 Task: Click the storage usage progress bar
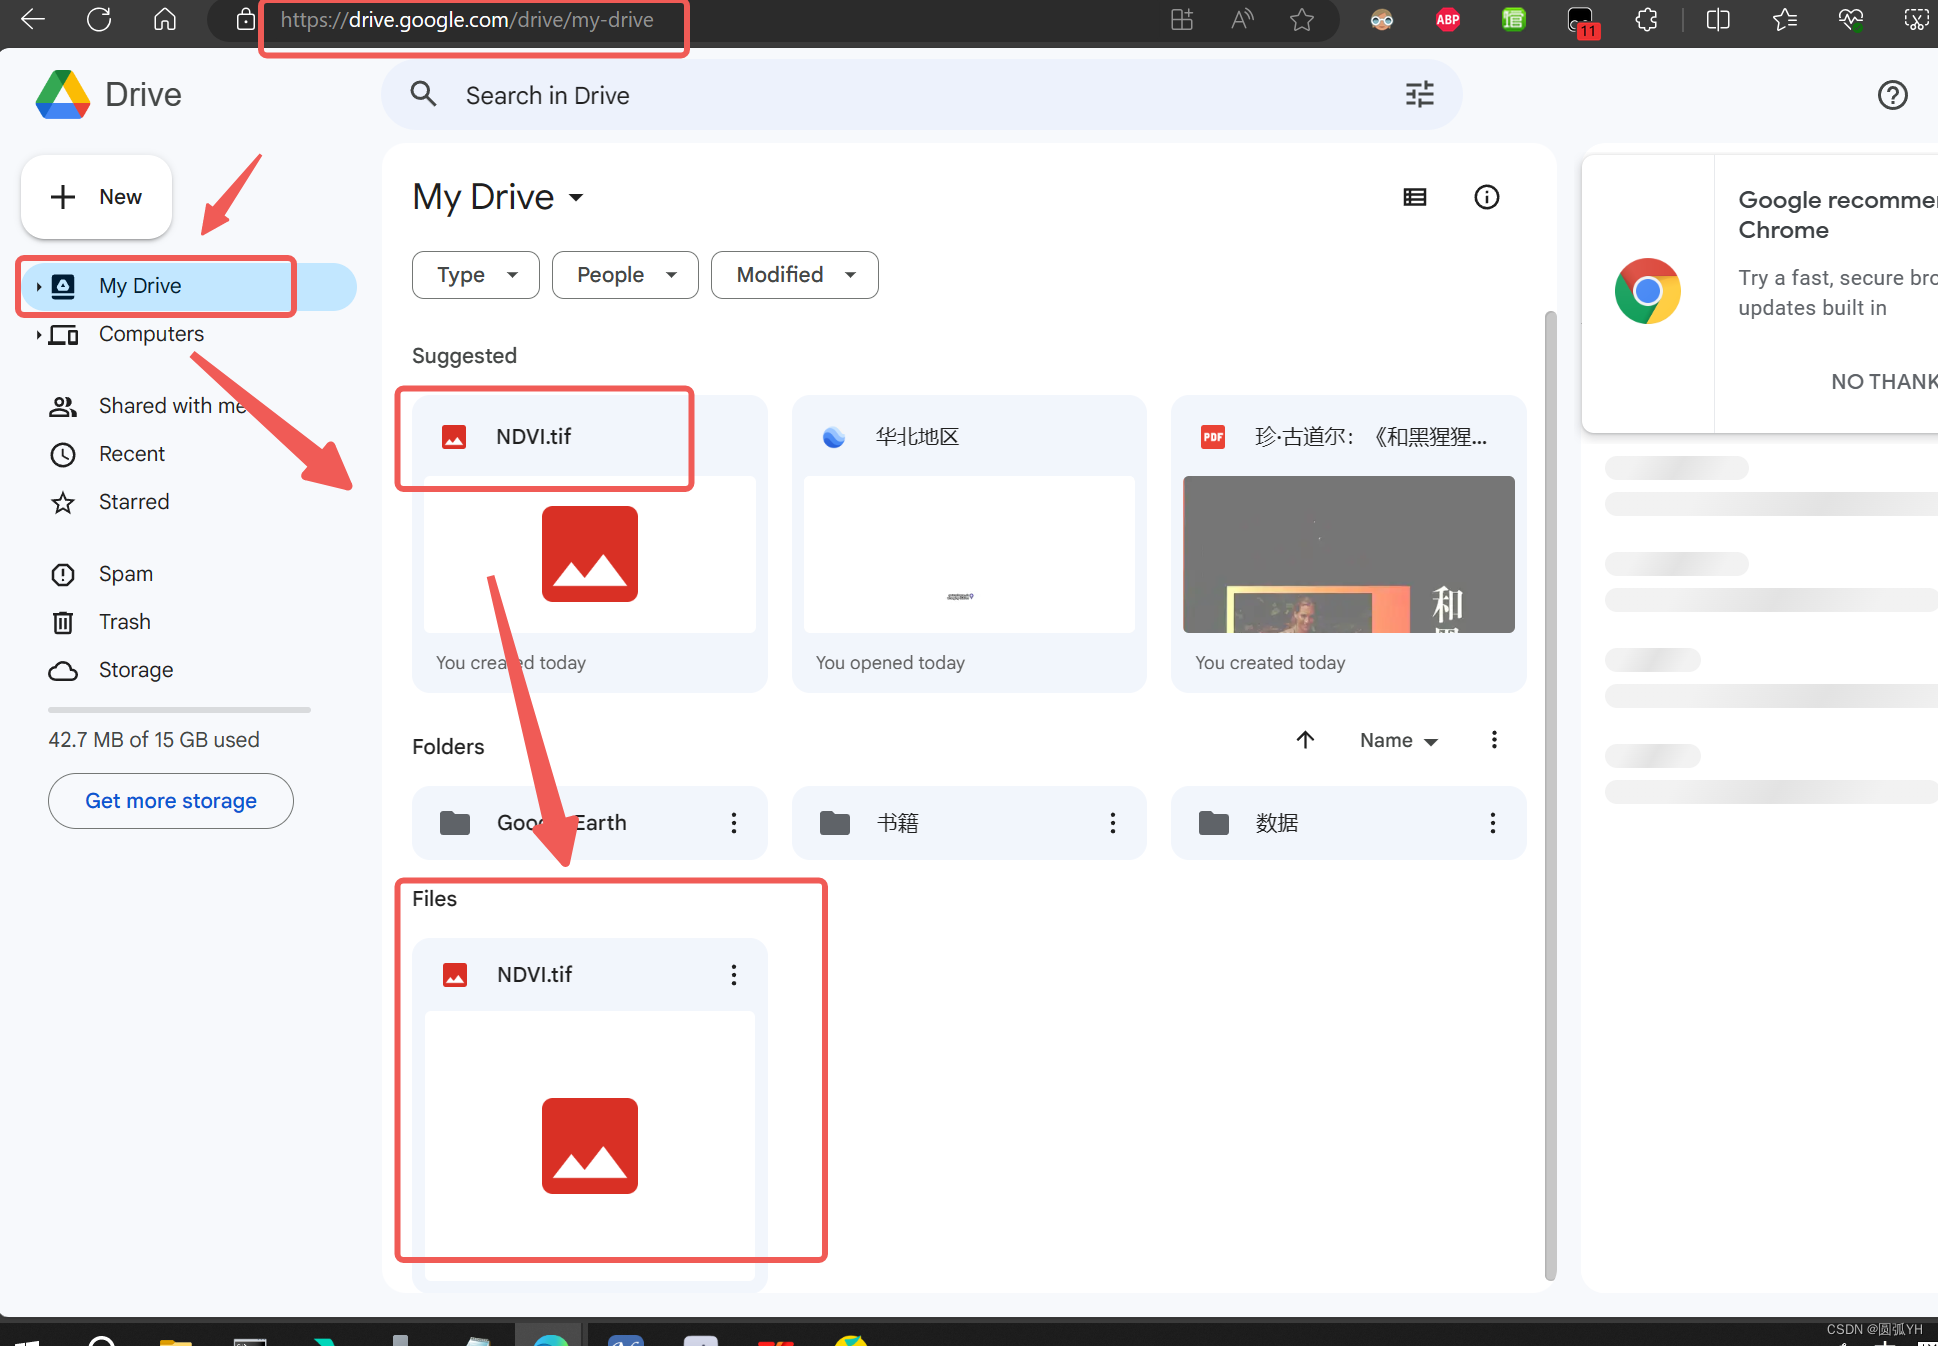[x=178, y=710]
